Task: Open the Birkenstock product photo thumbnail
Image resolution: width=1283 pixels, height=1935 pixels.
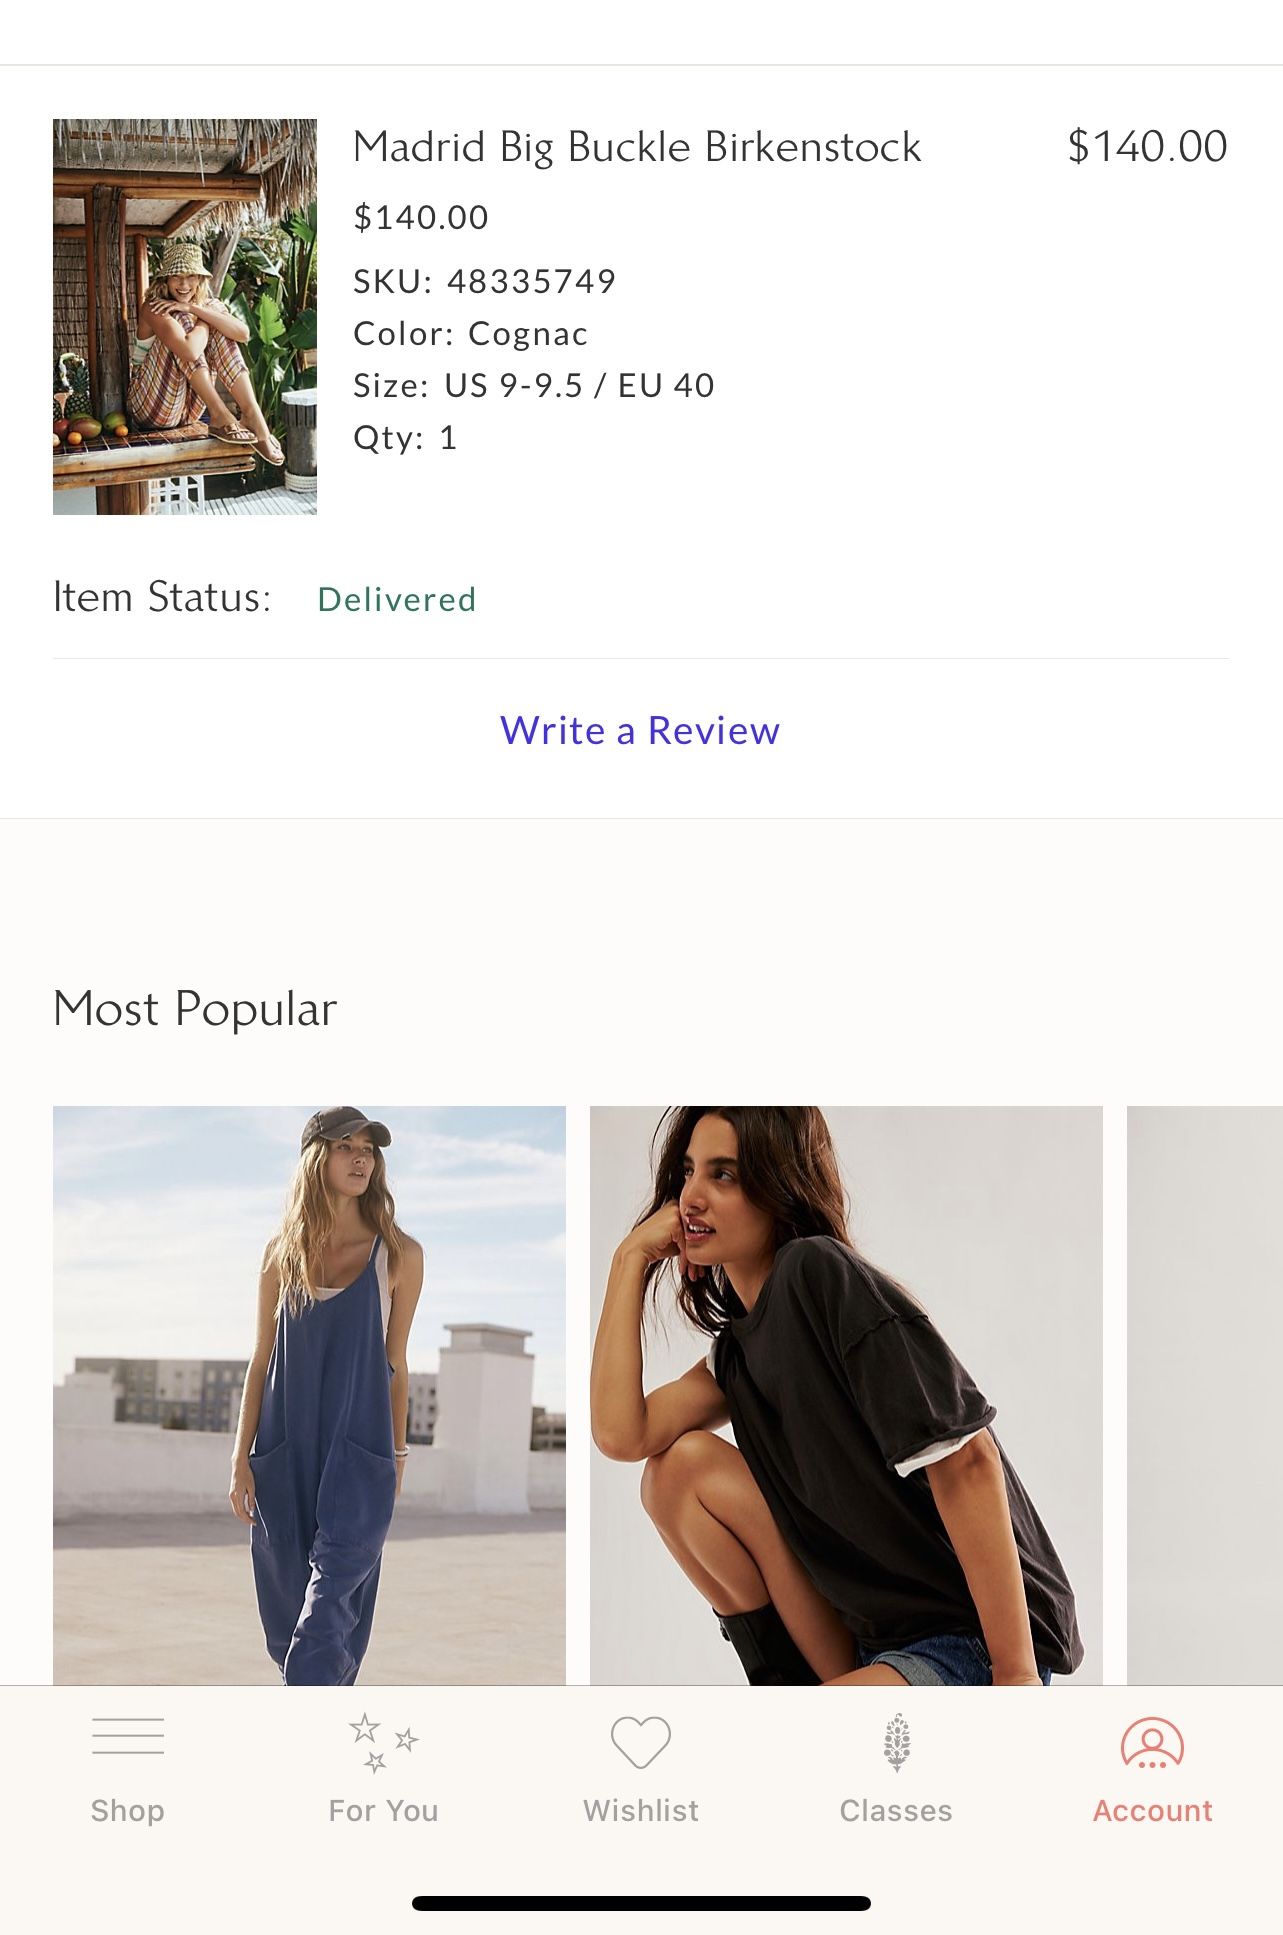Action: [185, 317]
